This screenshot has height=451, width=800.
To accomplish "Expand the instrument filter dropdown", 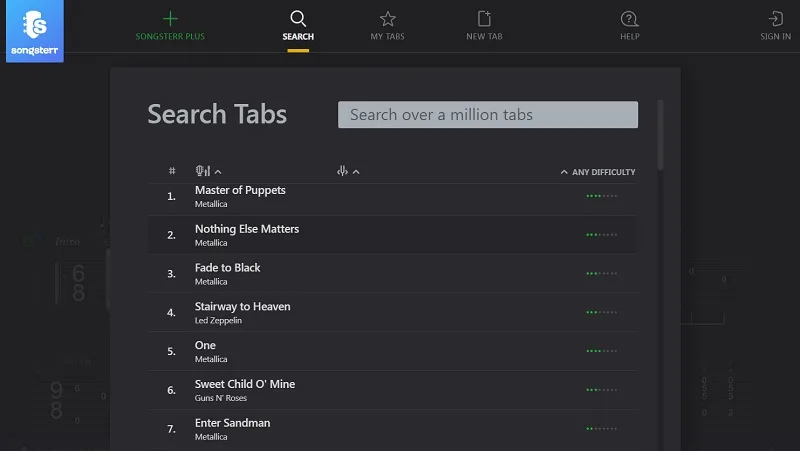I will (x=208, y=171).
